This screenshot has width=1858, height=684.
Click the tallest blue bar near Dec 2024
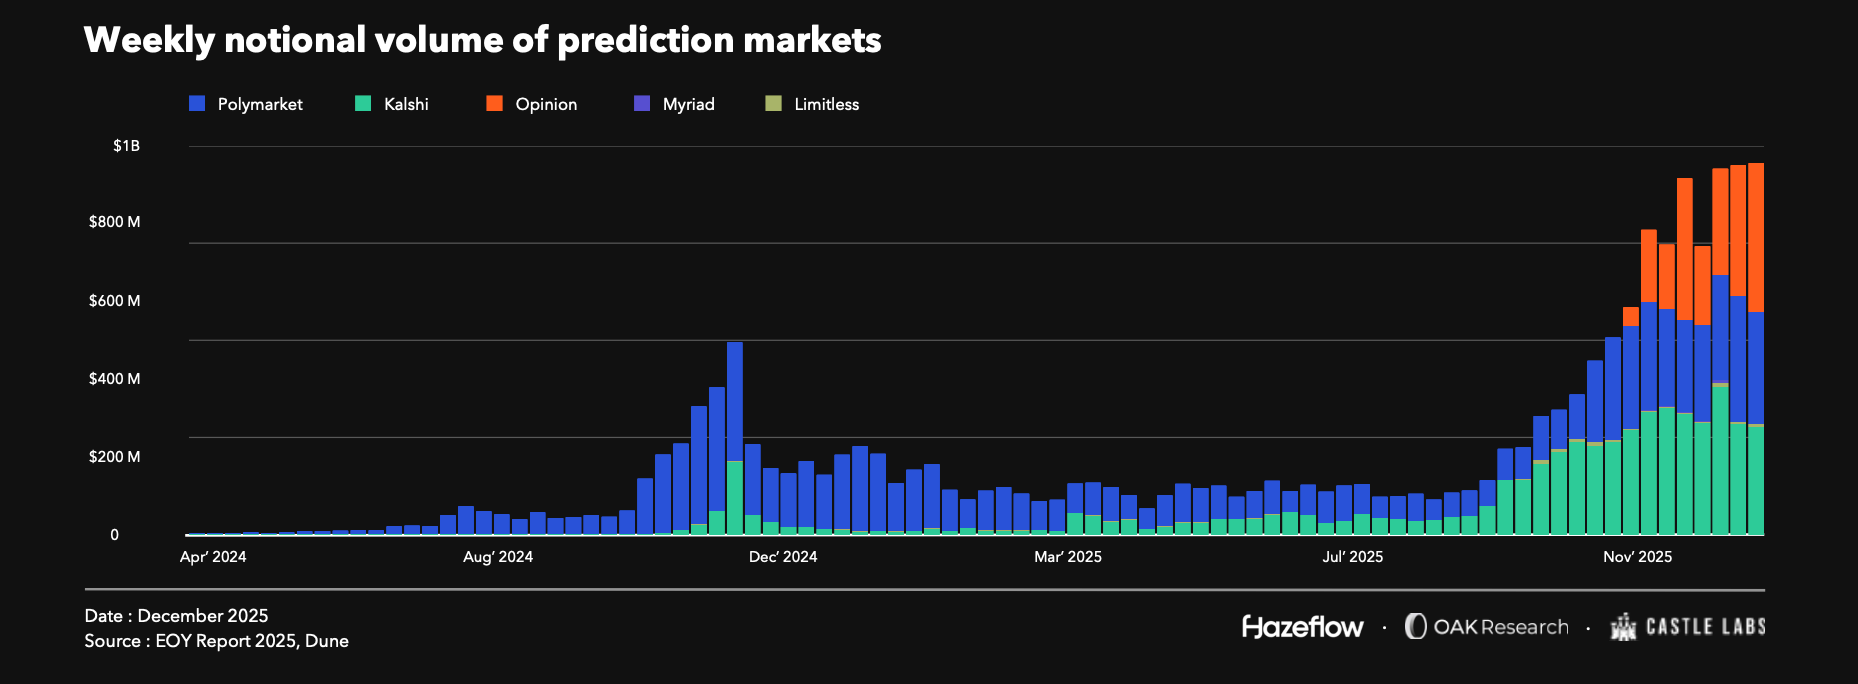click(x=735, y=401)
